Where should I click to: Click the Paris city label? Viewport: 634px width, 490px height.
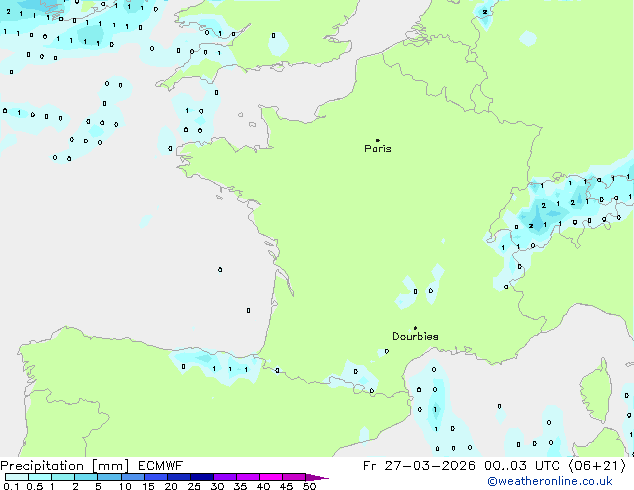click(378, 148)
